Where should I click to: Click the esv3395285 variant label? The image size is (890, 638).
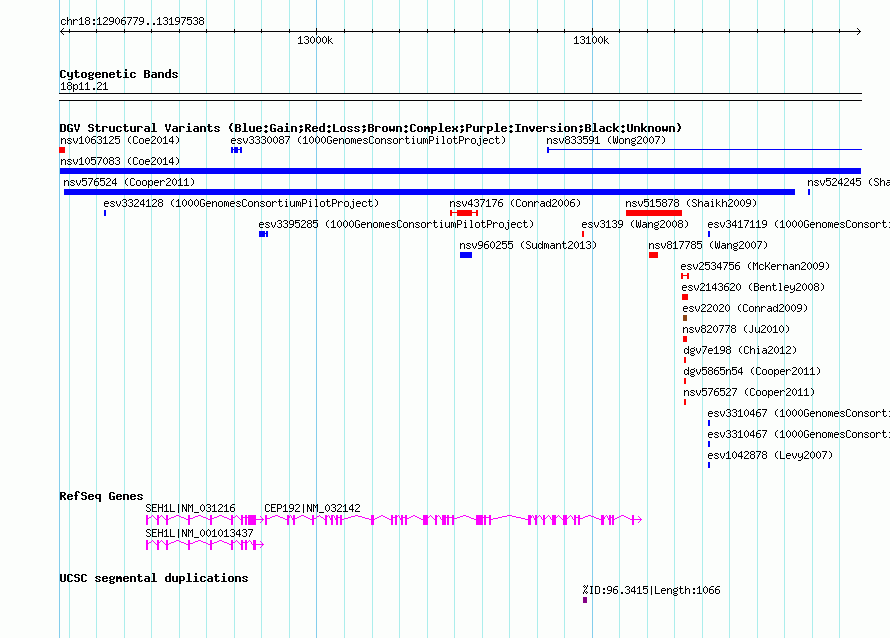396,224
